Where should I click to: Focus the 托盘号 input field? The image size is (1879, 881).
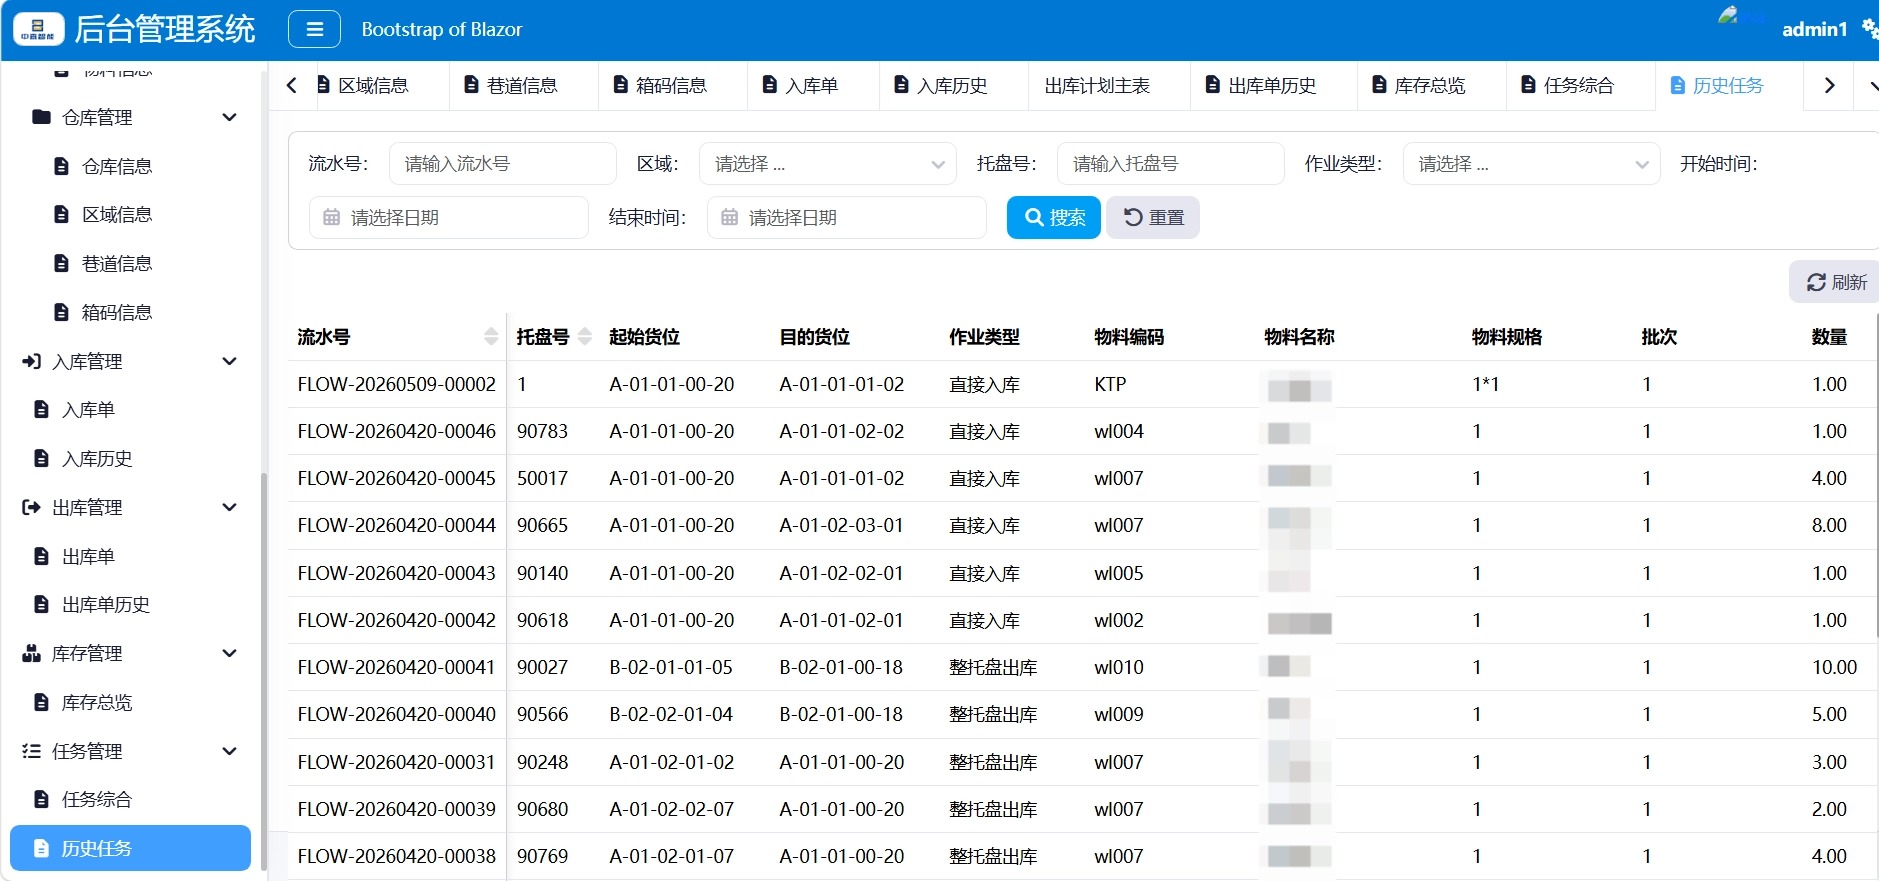tap(1170, 164)
